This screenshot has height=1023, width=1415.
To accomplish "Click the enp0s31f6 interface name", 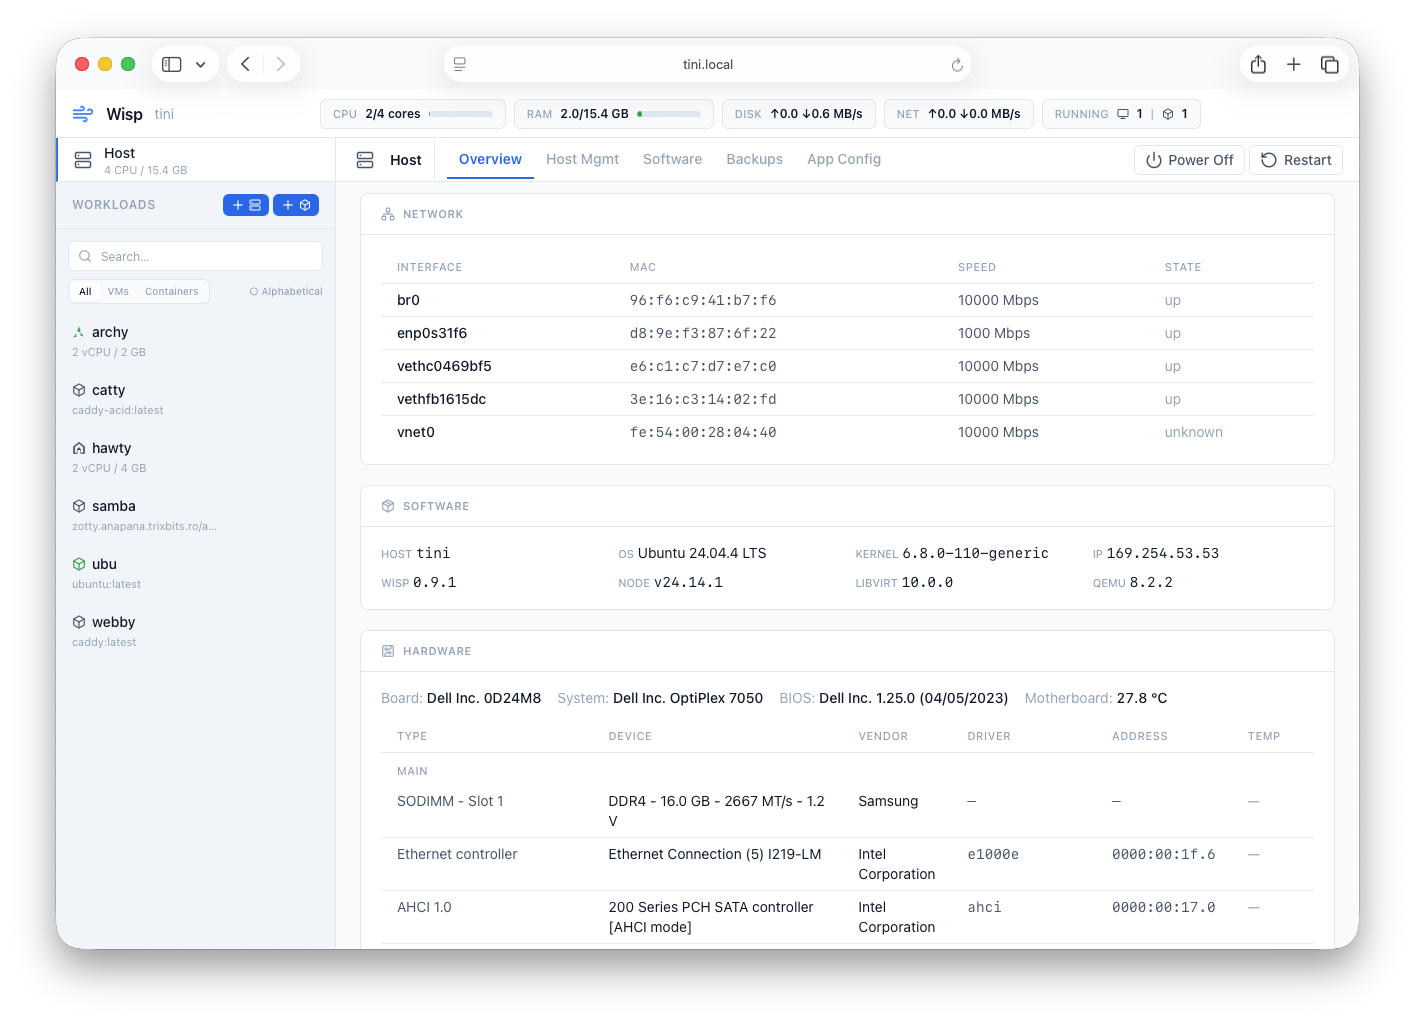I will (x=432, y=333).
